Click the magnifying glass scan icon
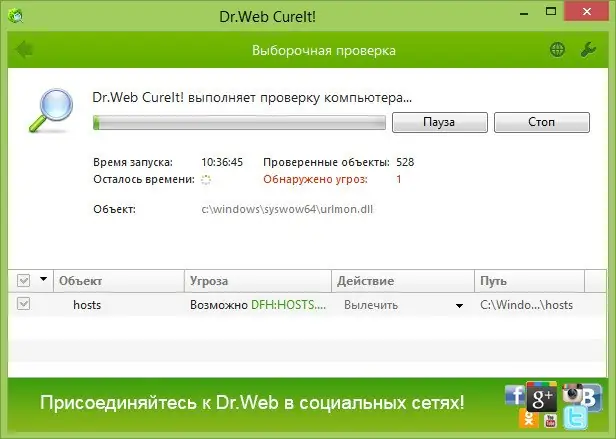 (x=51, y=110)
